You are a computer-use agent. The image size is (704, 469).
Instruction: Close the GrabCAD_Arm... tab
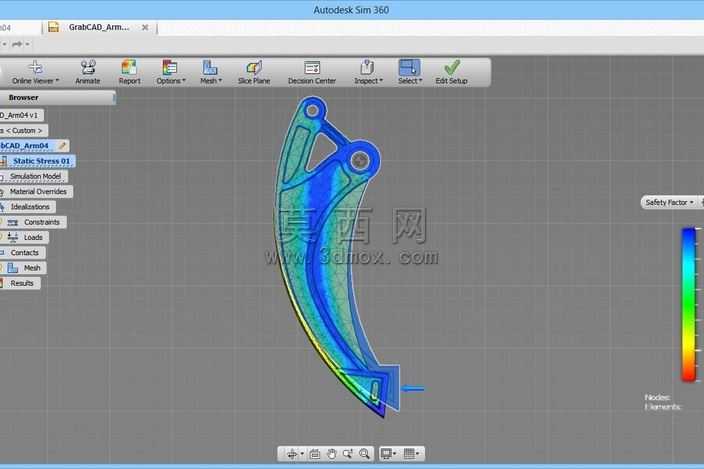point(145,27)
